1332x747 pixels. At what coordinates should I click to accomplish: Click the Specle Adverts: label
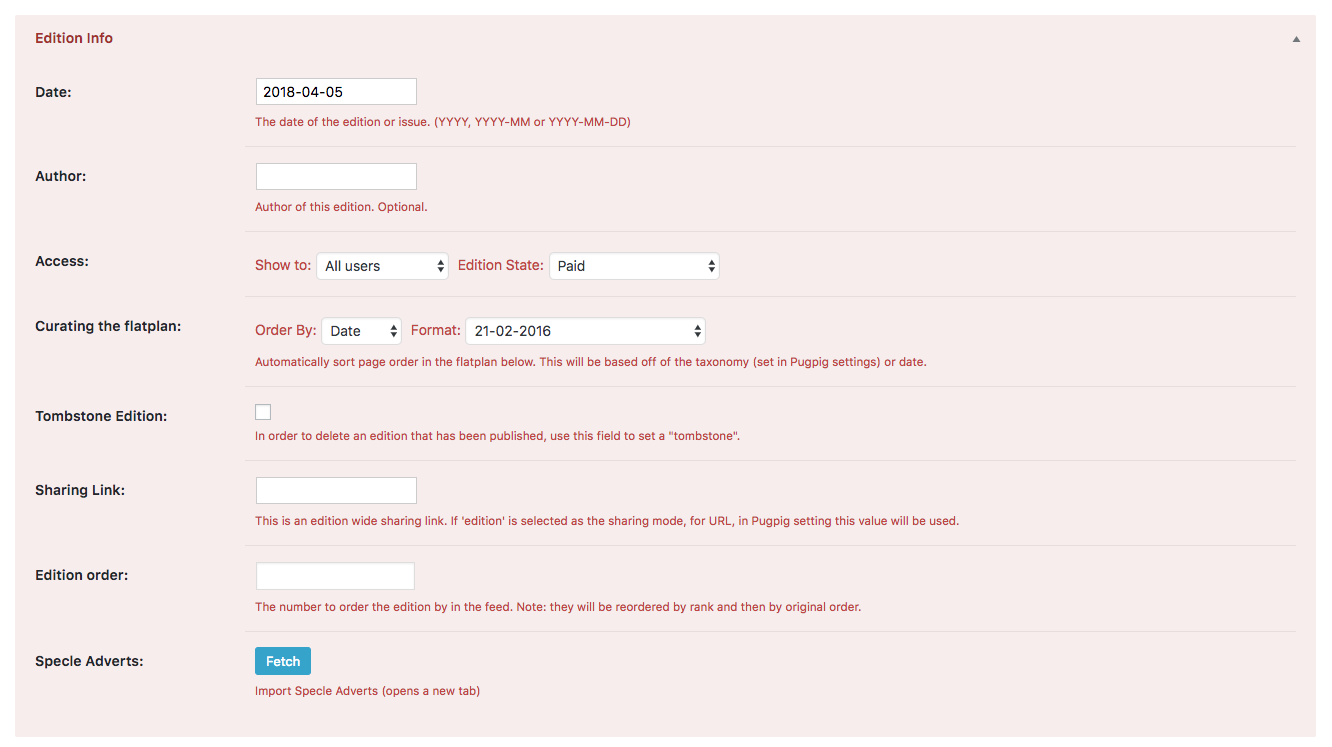pos(89,661)
